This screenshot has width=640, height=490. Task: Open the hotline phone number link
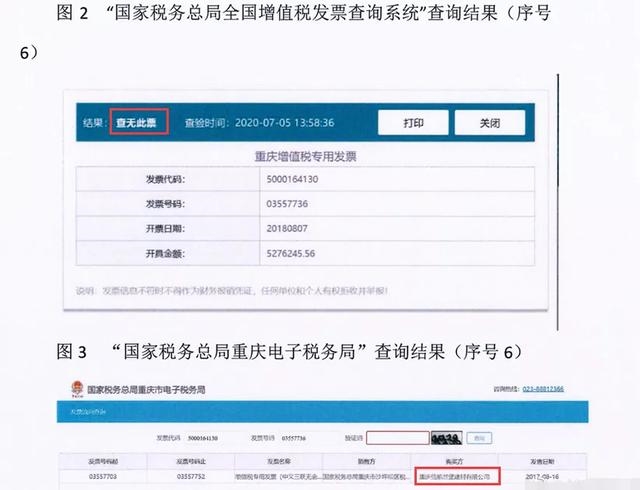[x=543, y=389]
